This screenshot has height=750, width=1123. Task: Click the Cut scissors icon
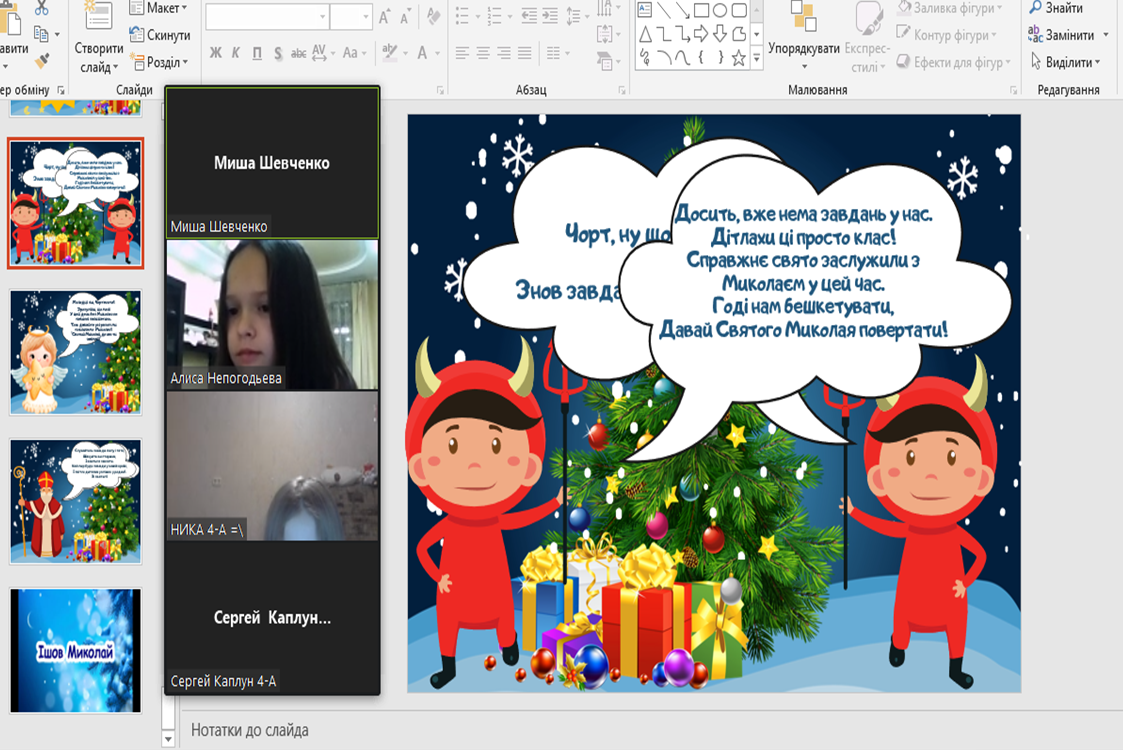(41, 8)
